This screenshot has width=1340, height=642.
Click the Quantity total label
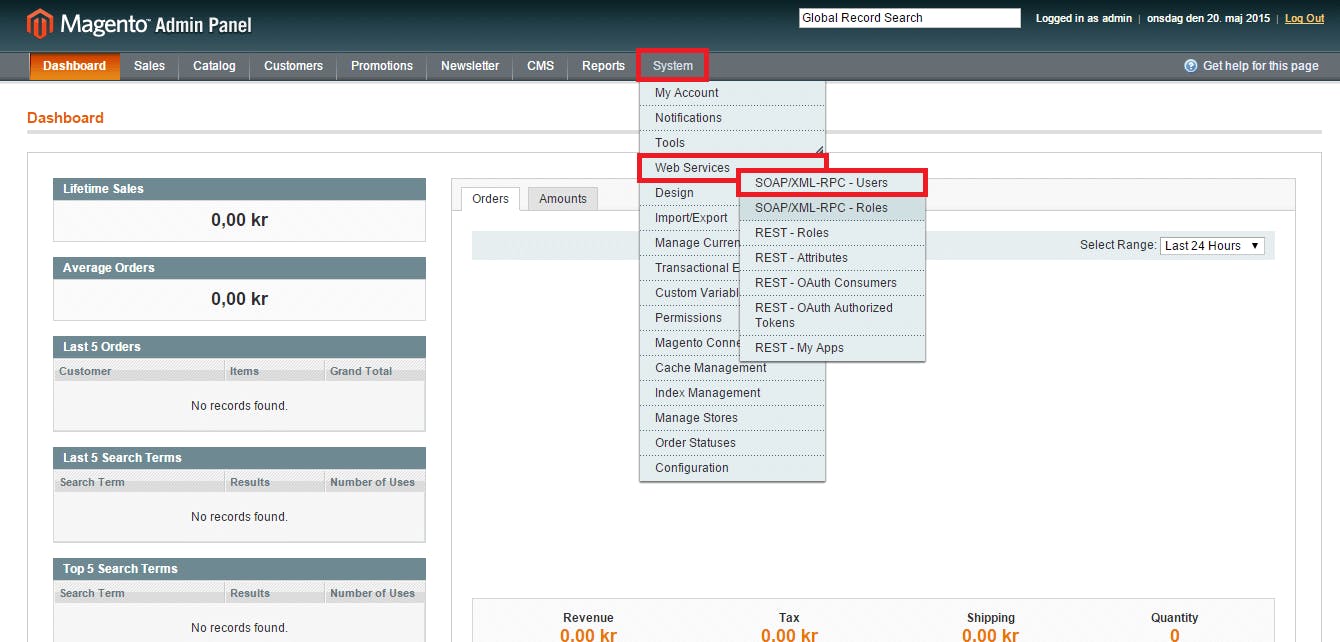click(x=1174, y=618)
